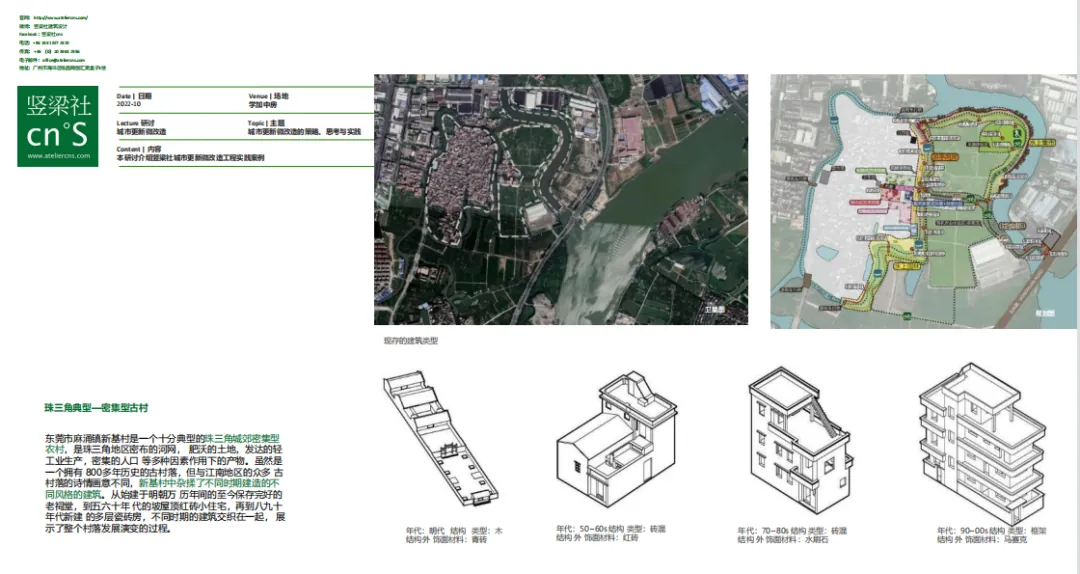
Task: Click the caption 年代：明代 结构 类型：木
Action: click(x=454, y=531)
